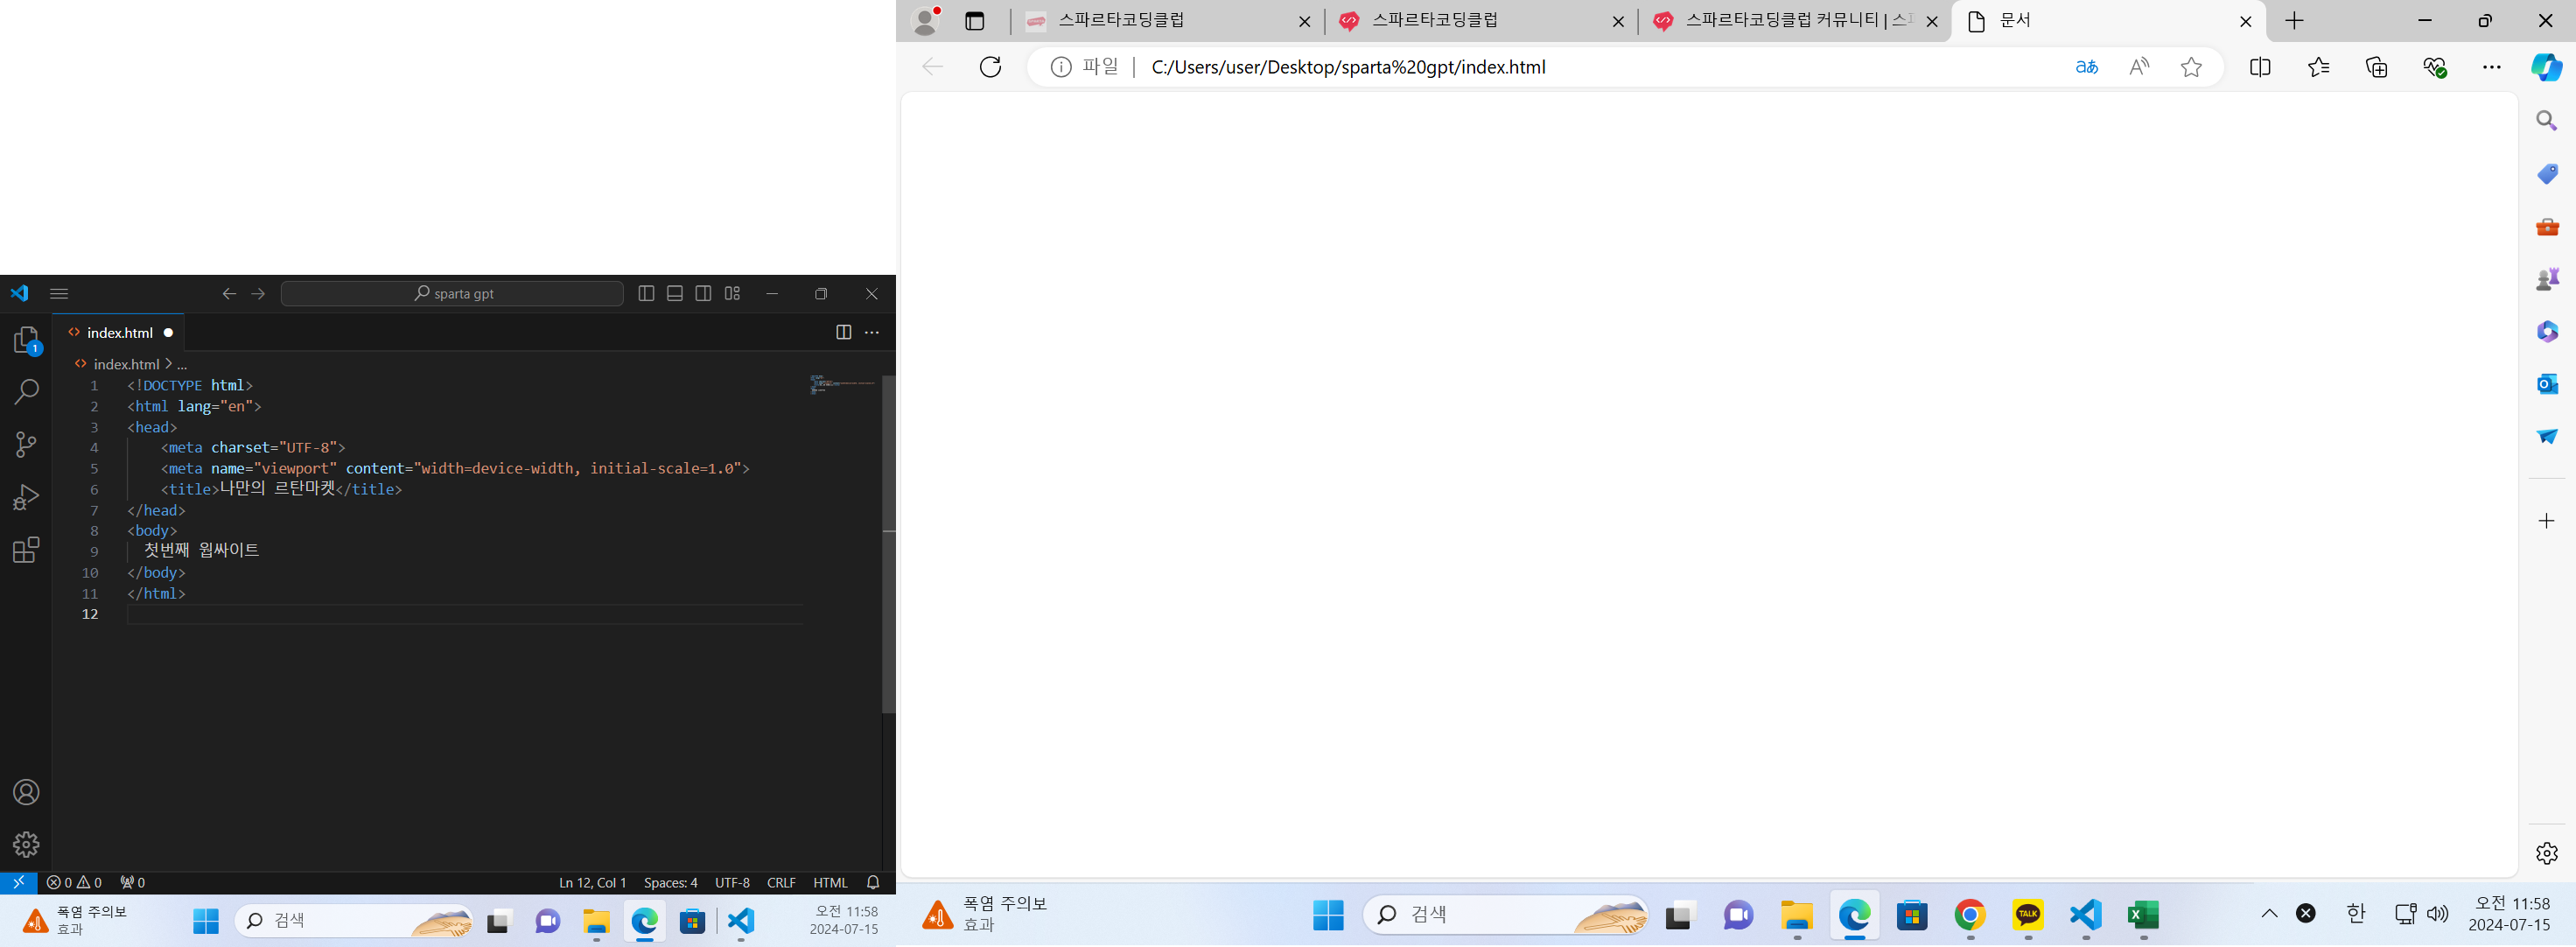Open Chrome from the taskbar
Viewport: 2576px width, 947px height.
click(1970, 915)
